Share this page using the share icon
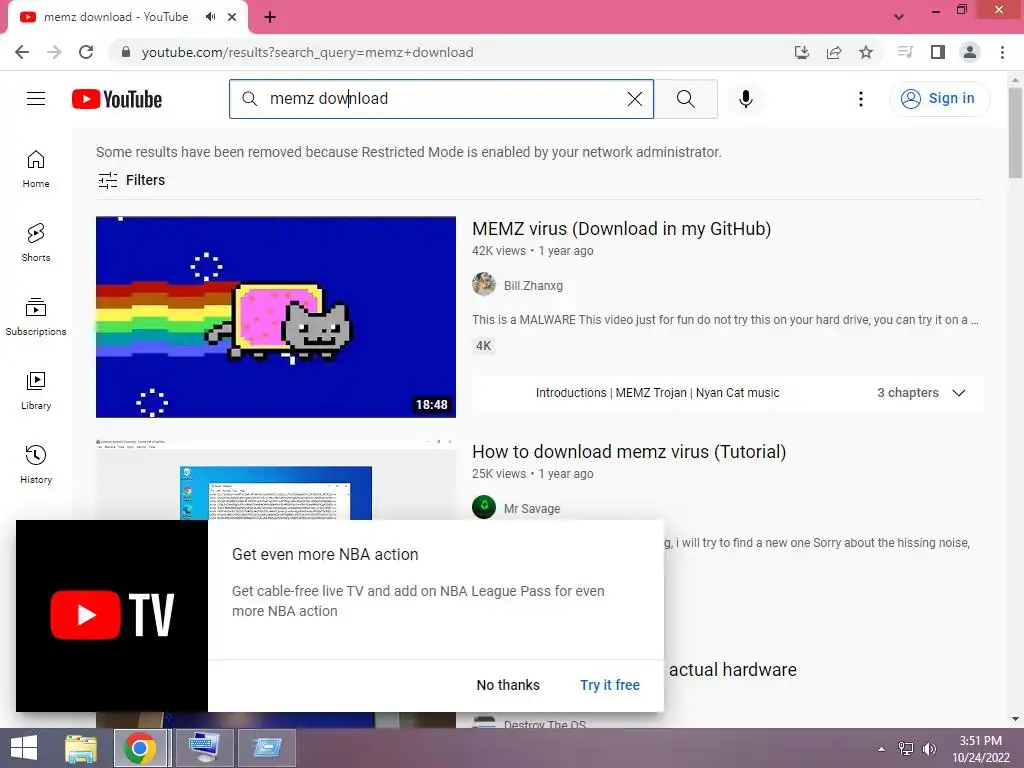 (x=834, y=52)
